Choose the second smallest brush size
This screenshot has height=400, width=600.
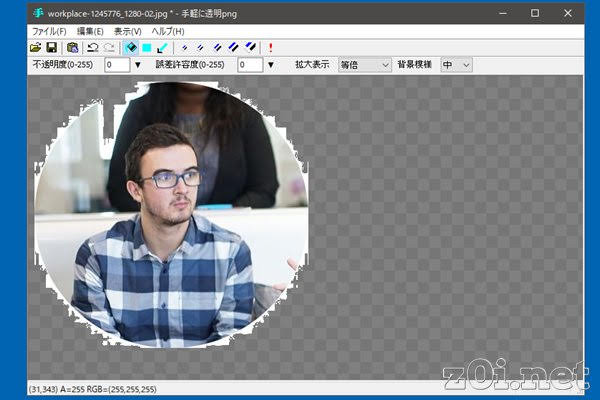(201, 48)
